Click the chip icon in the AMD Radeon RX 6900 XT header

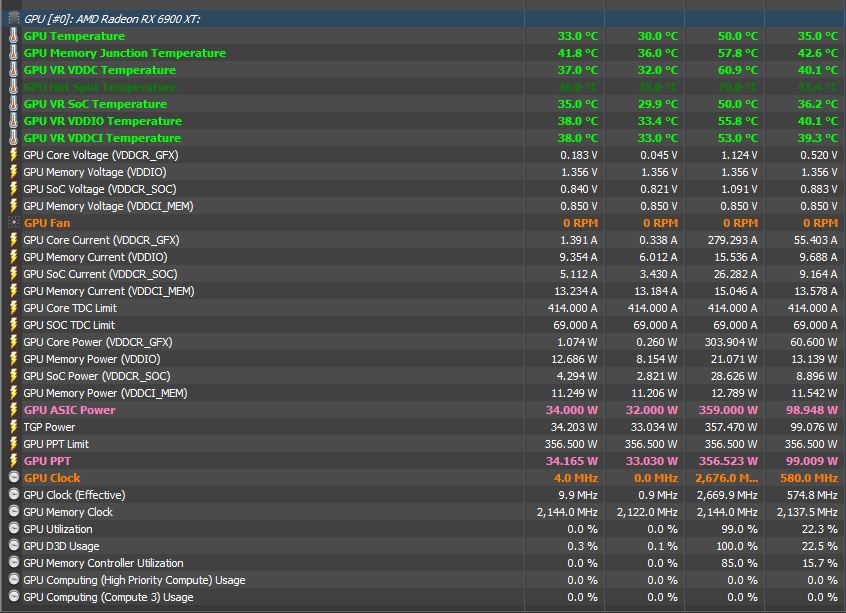click(14, 19)
